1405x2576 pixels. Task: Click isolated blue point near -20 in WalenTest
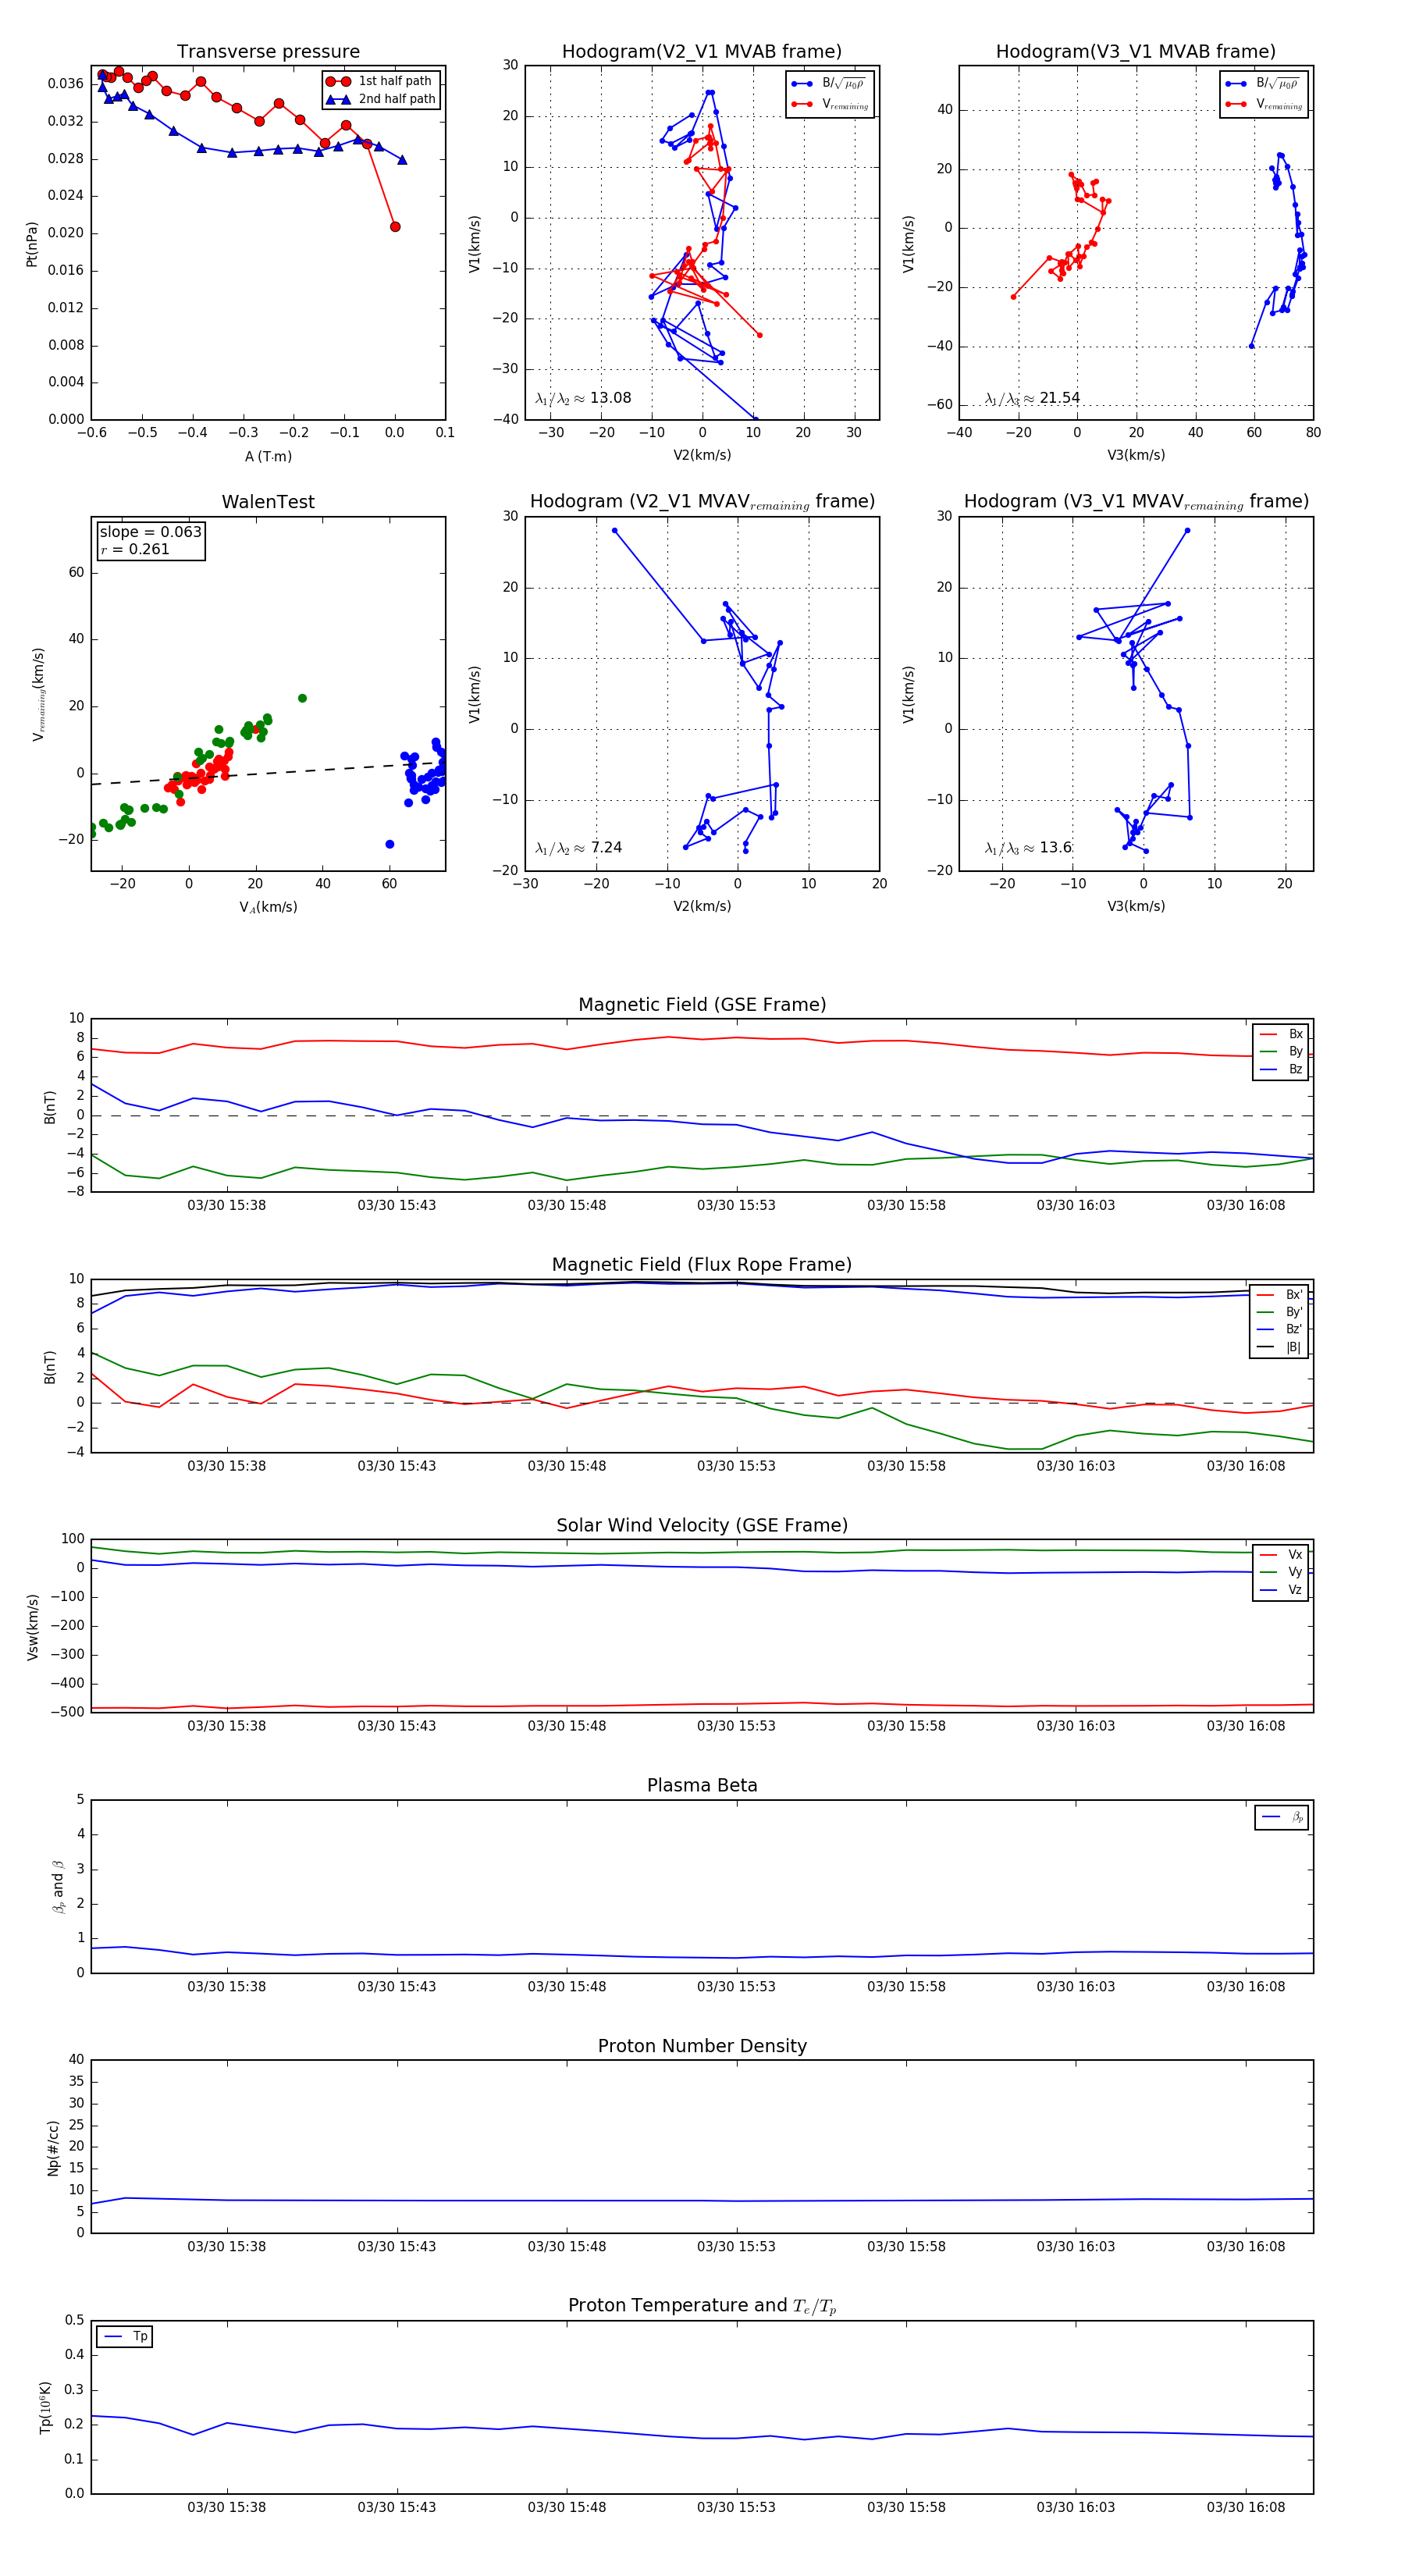tap(390, 844)
